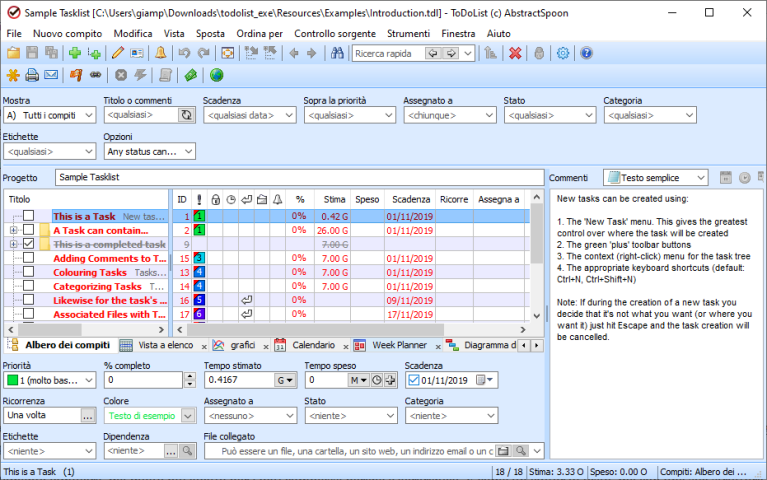This screenshot has width=767, height=480.
Task: Switch to the 'Vista a elenco' tab
Action: click(165, 345)
